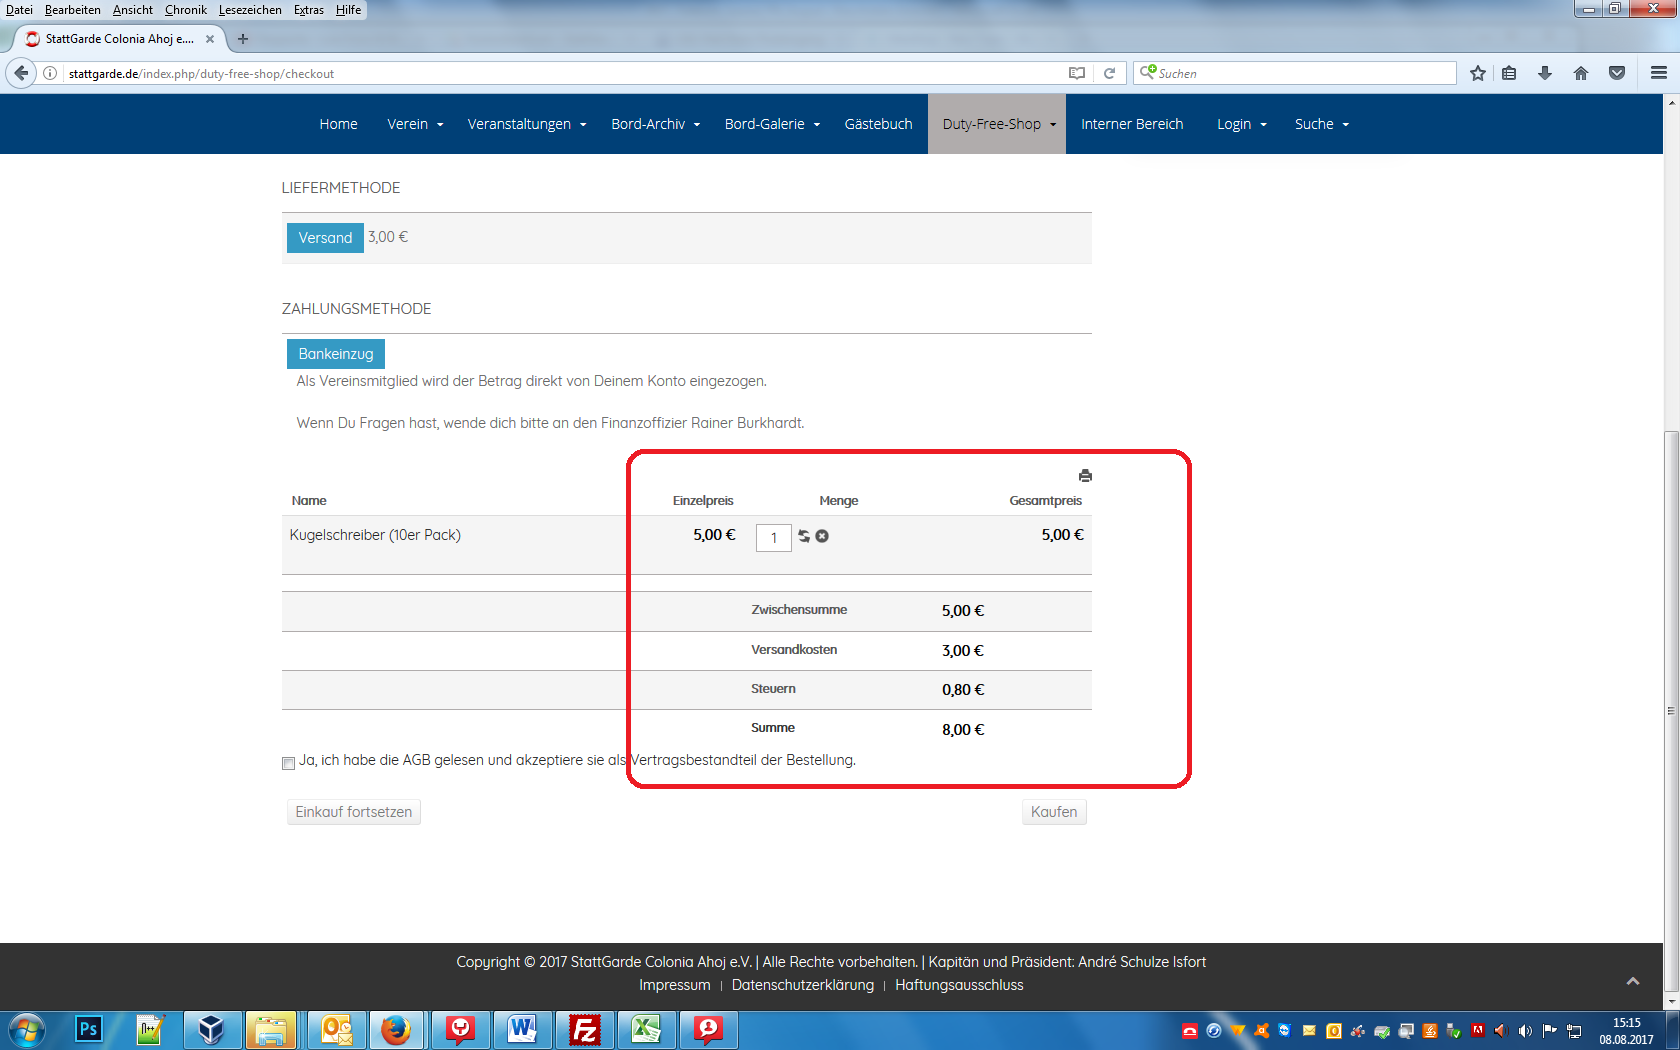
Task: Click Einkauf fortsetzen button
Action: (354, 812)
